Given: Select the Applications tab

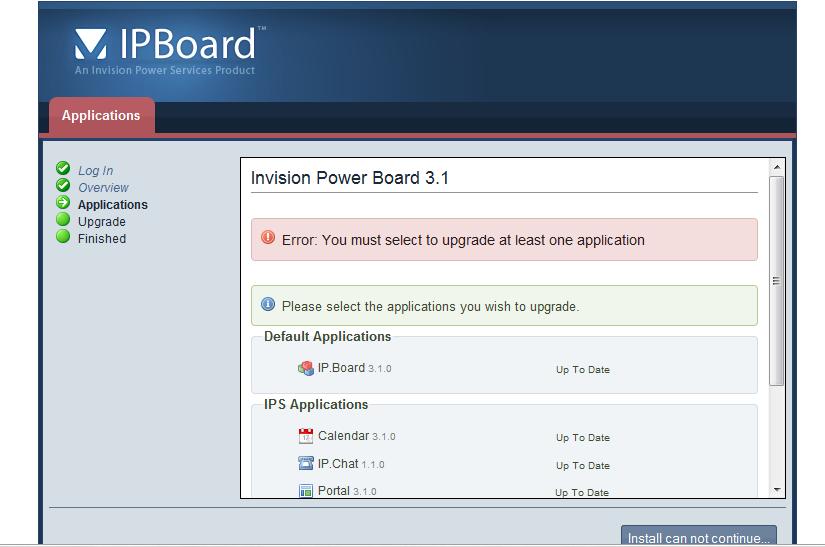Looking at the screenshot, I should click(102, 116).
